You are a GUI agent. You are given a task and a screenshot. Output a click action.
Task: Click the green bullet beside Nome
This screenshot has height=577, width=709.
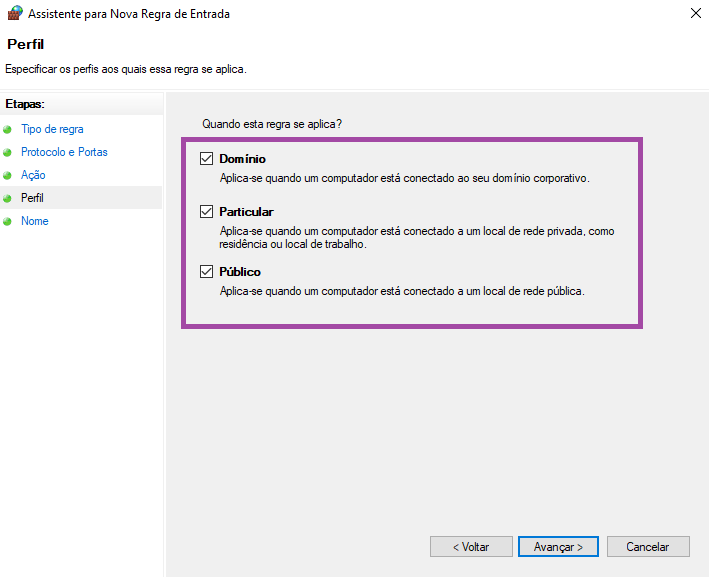(8, 222)
